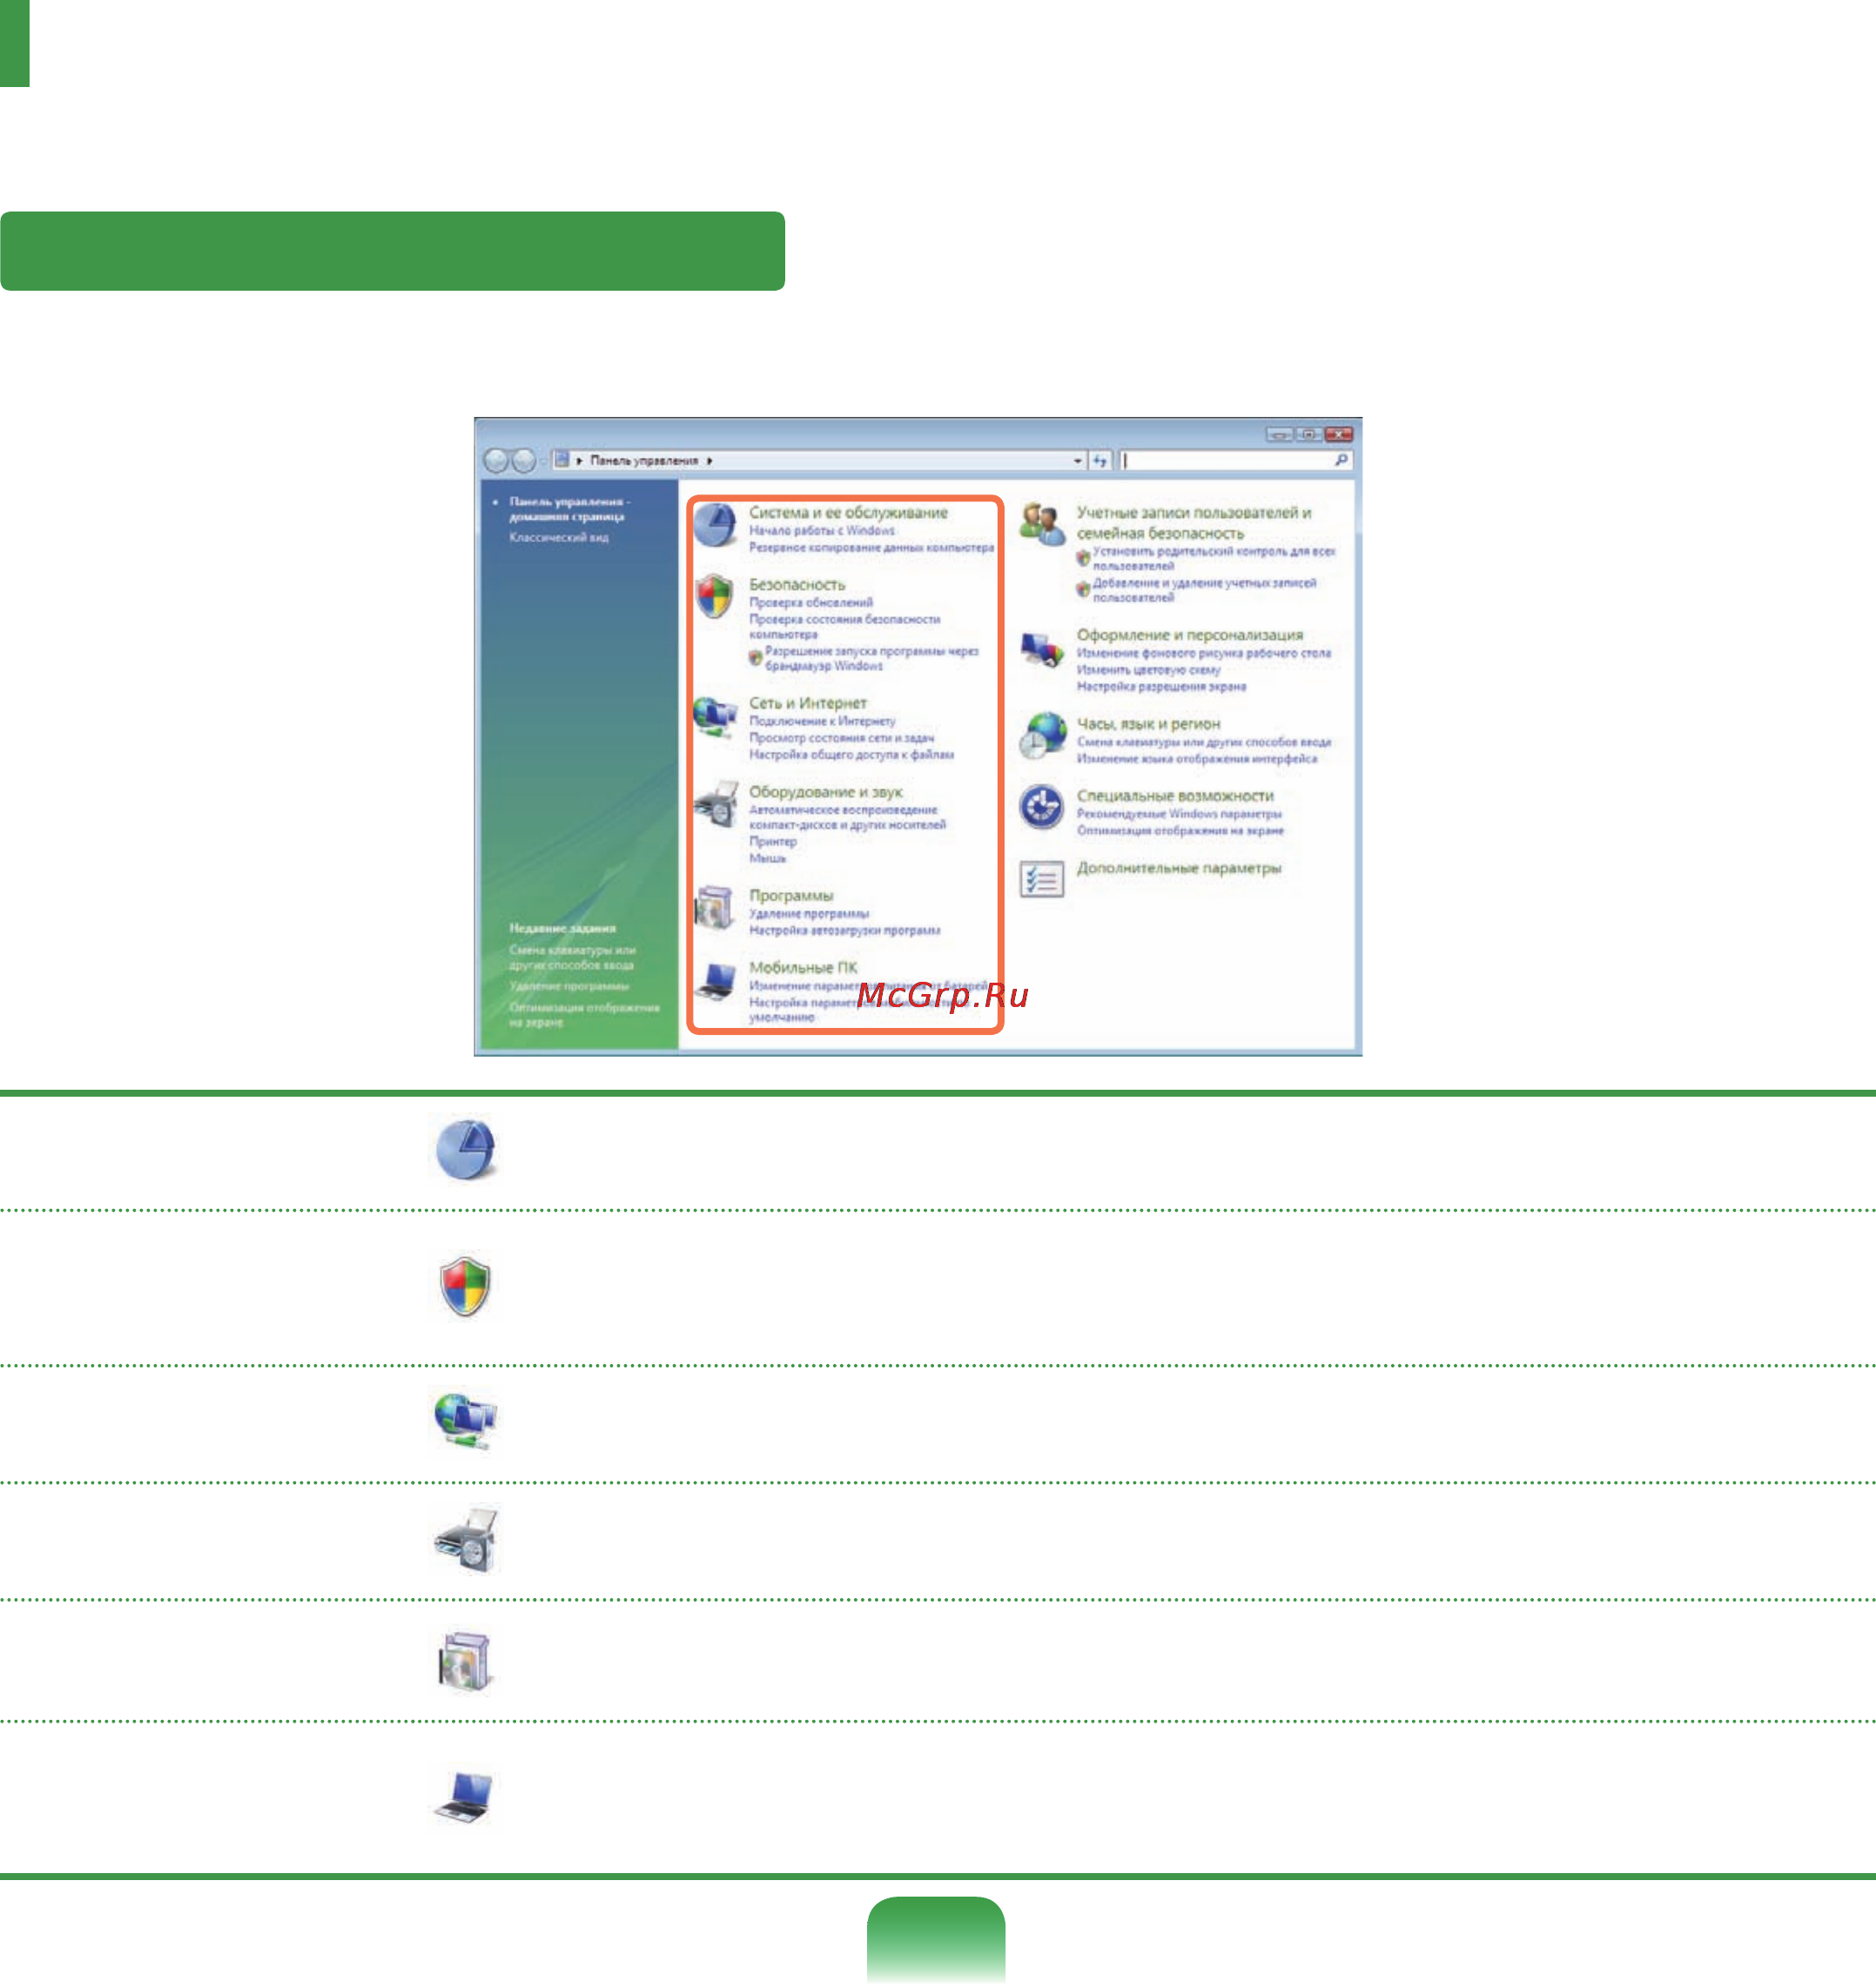
Task: Open Резервное копирование данных компьютера
Action: tap(872, 548)
